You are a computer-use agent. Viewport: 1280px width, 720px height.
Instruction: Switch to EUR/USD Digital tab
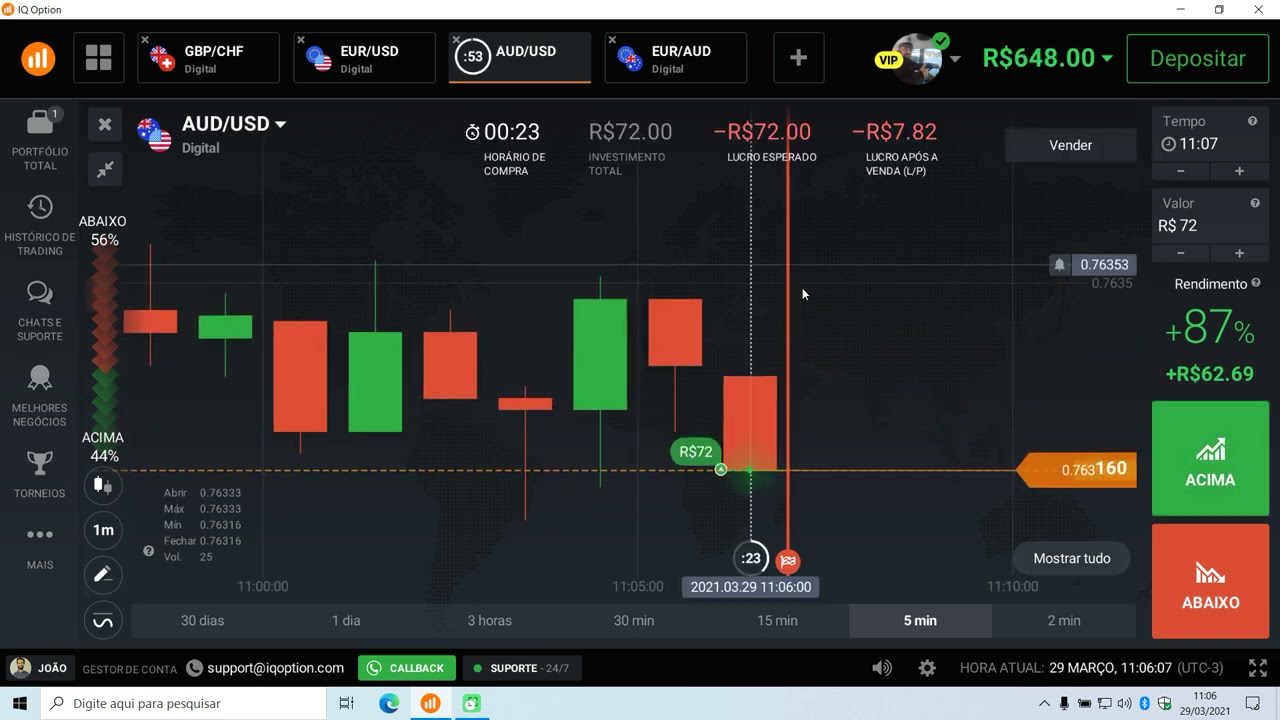pos(364,58)
